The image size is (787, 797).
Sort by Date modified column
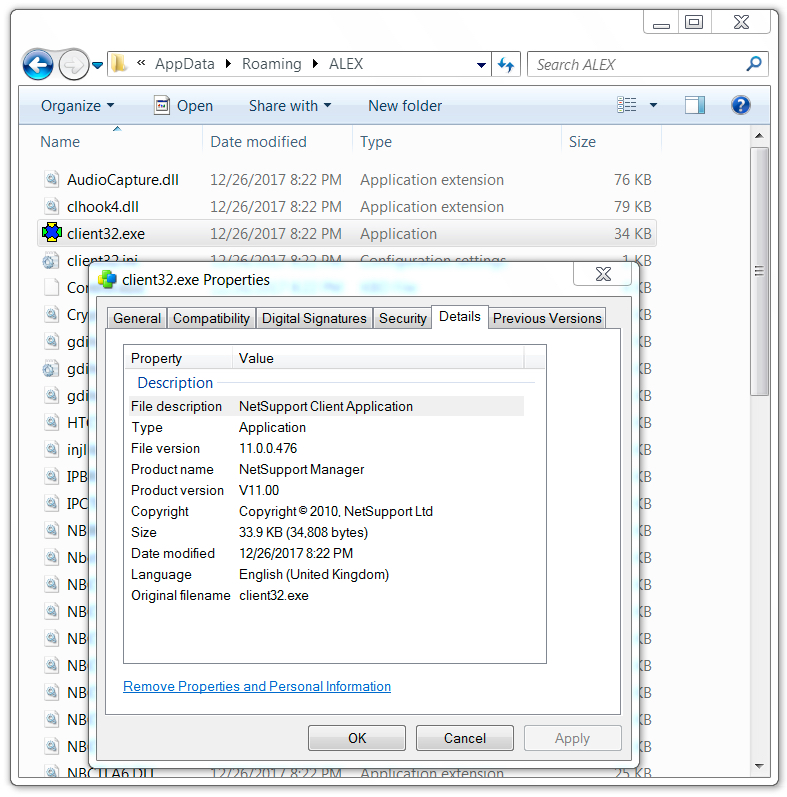[x=258, y=142]
